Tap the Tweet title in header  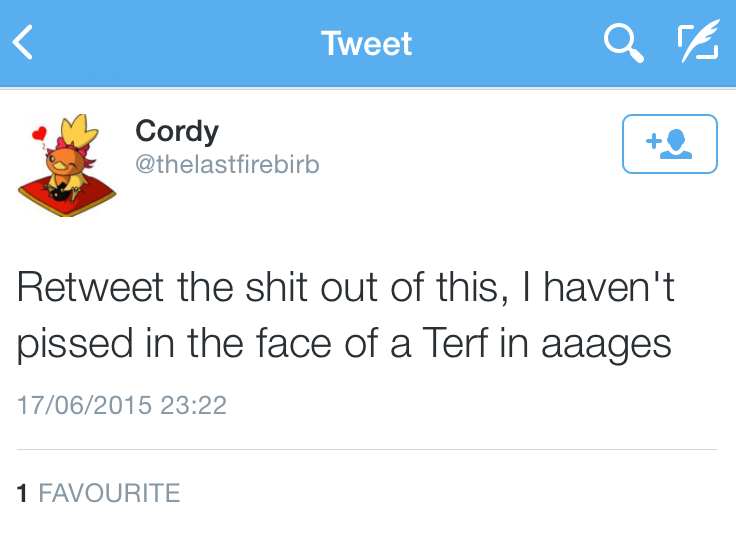point(366,43)
